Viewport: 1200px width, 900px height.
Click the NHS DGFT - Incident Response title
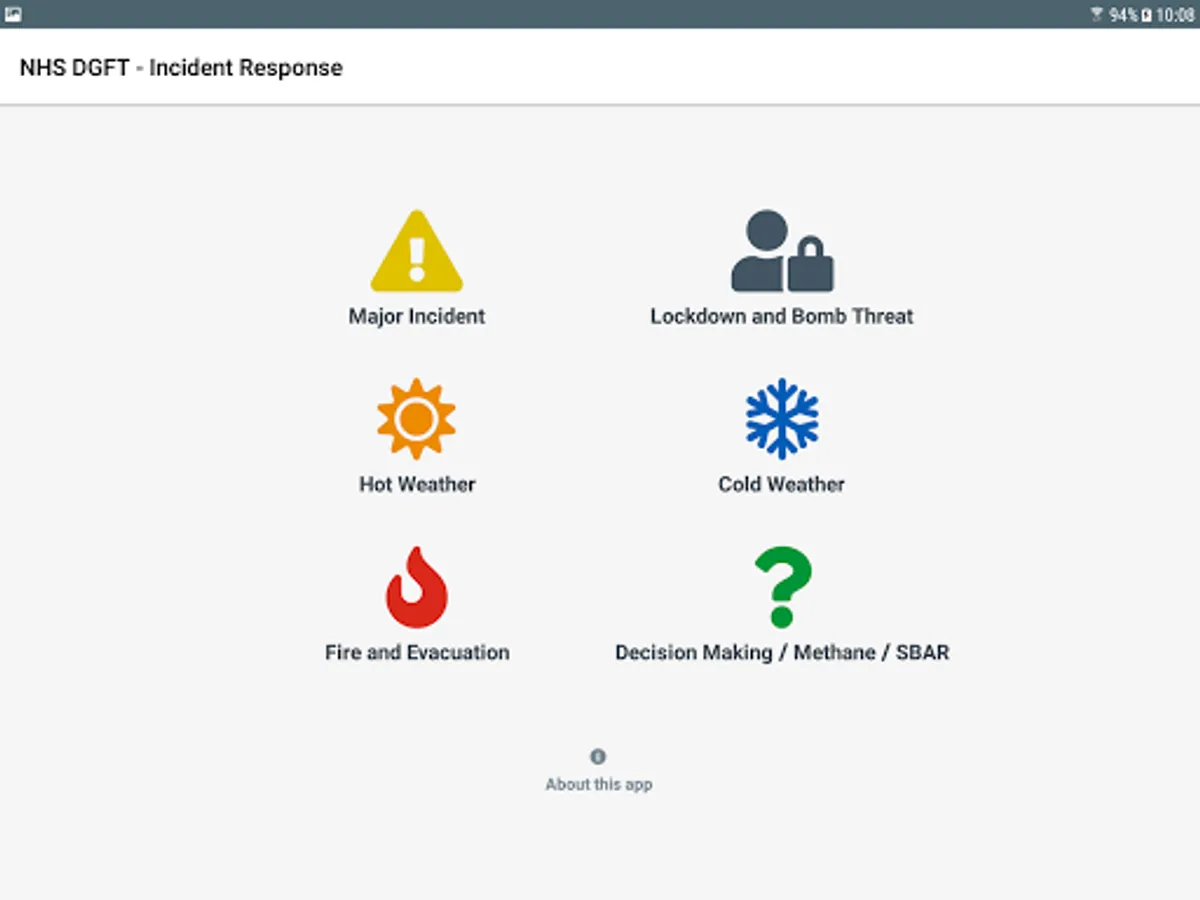181,68
